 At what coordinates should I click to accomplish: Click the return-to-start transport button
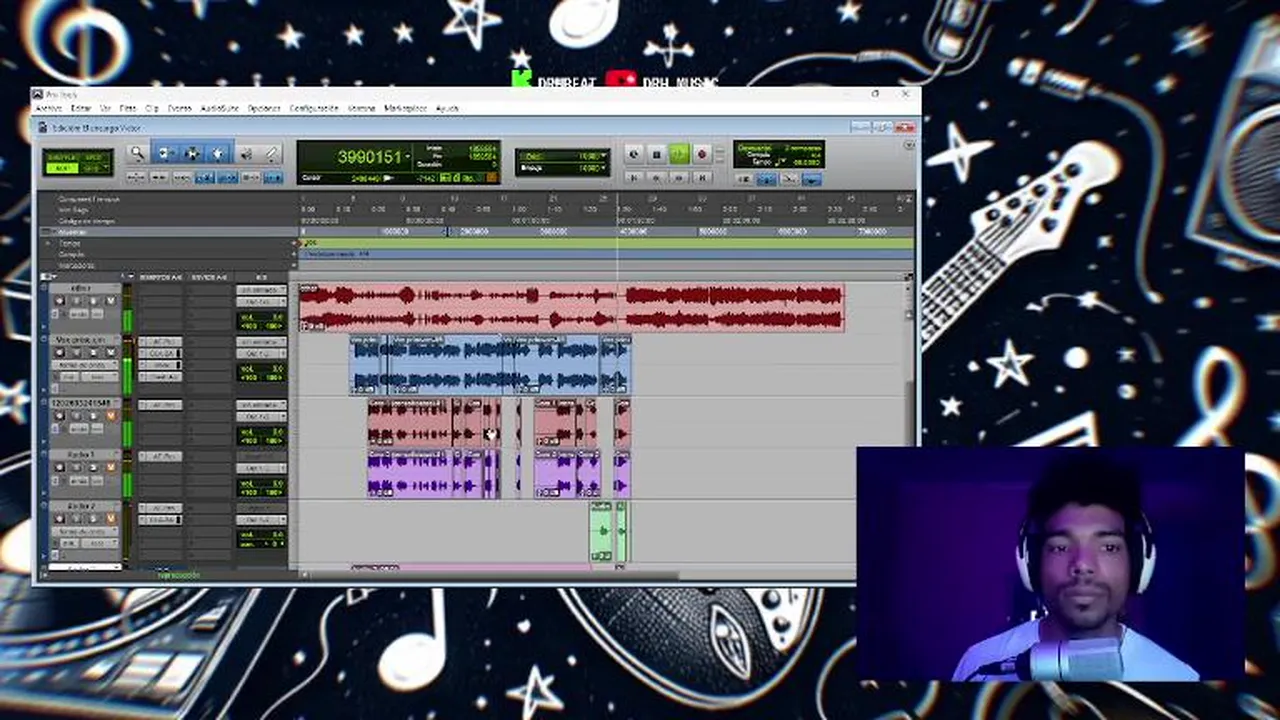tap(634, 177)
